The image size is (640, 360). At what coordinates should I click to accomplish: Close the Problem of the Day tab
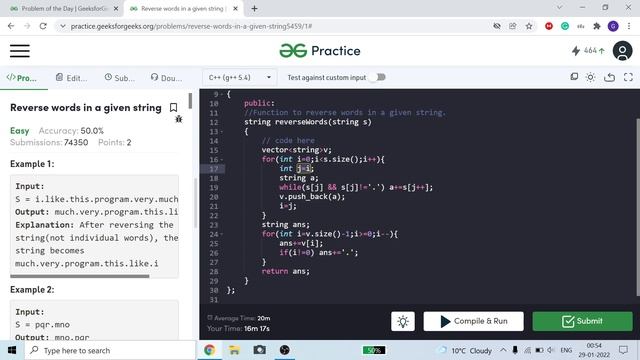[x=116, y=9]
